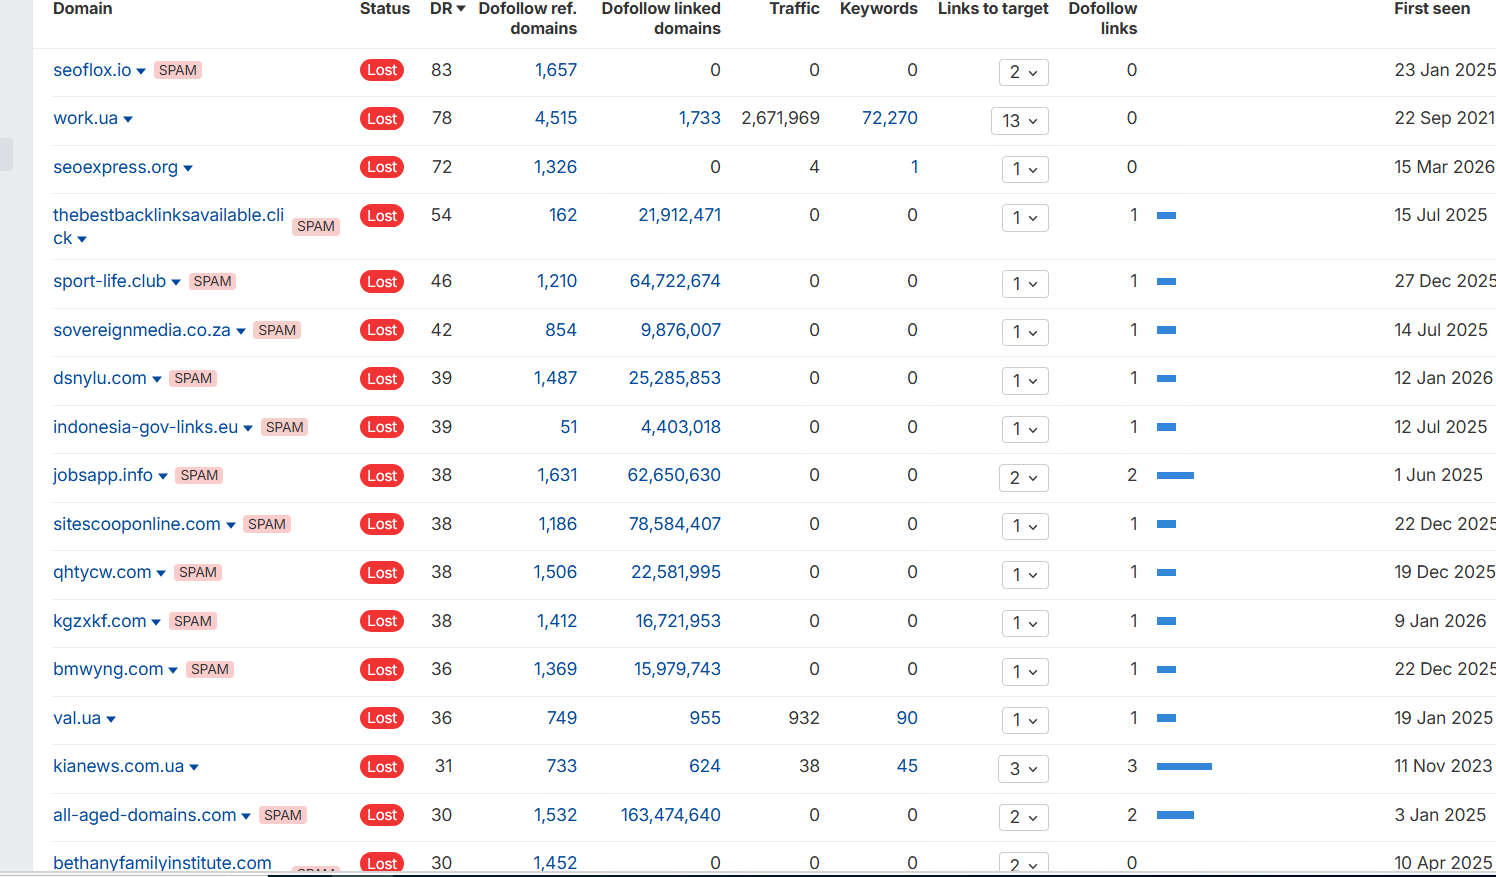Open the kianews.com.ua domain link
Image resolution: width=1496 pixels, height=877 pixels.
point(118,766)
